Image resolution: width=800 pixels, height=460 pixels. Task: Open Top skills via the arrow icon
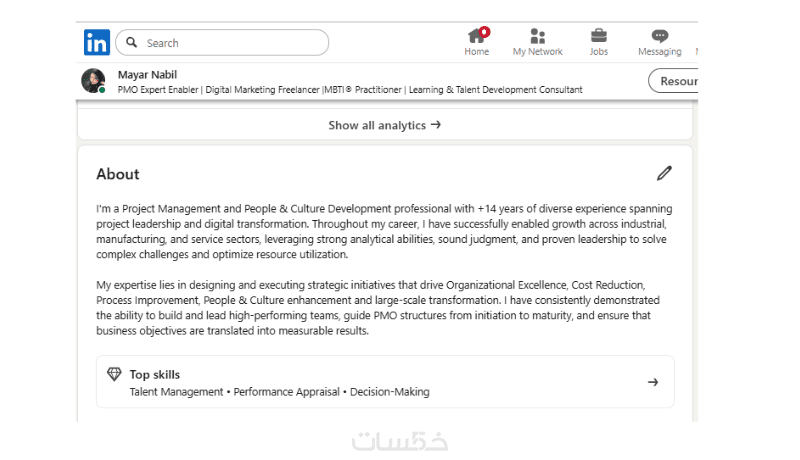(x=653, y=382)
